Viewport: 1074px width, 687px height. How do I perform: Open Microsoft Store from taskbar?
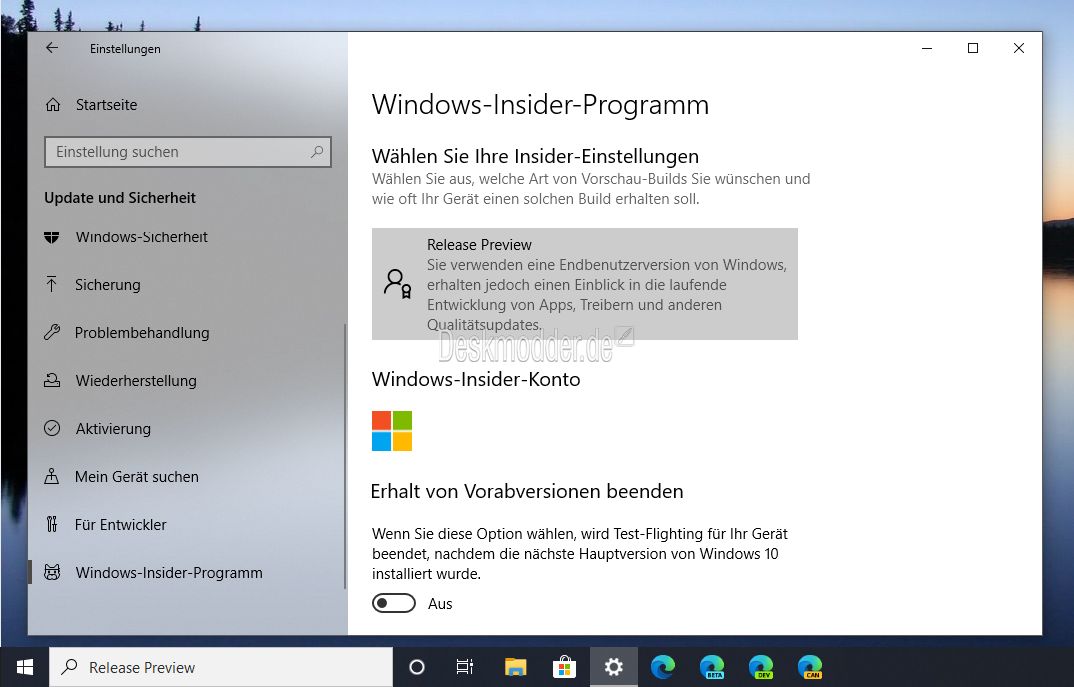pos(564,667)
